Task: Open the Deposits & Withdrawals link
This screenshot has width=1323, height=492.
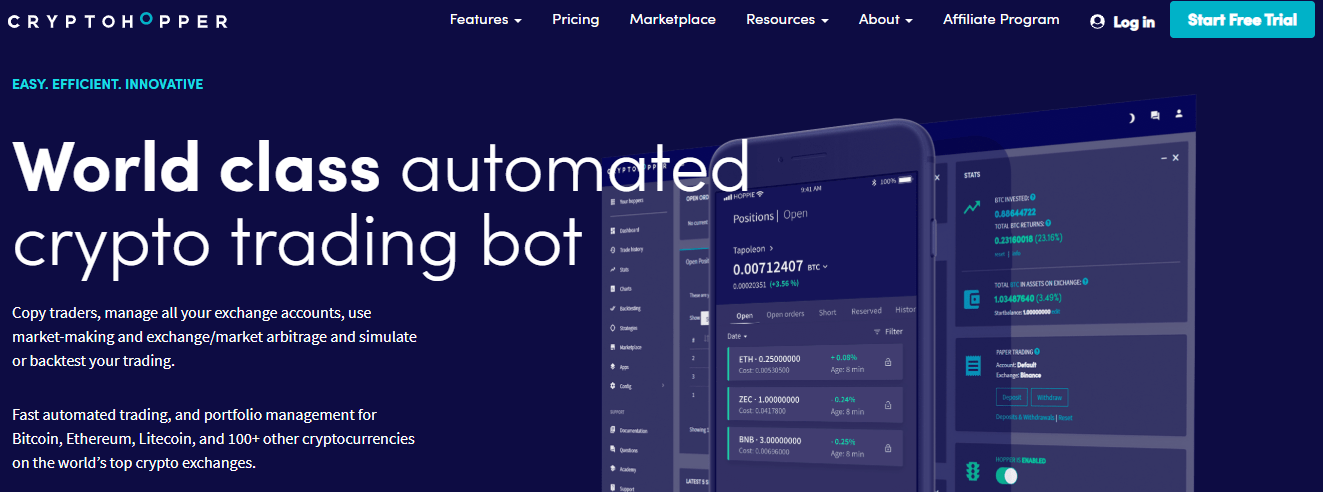Action: [1025, 417]
